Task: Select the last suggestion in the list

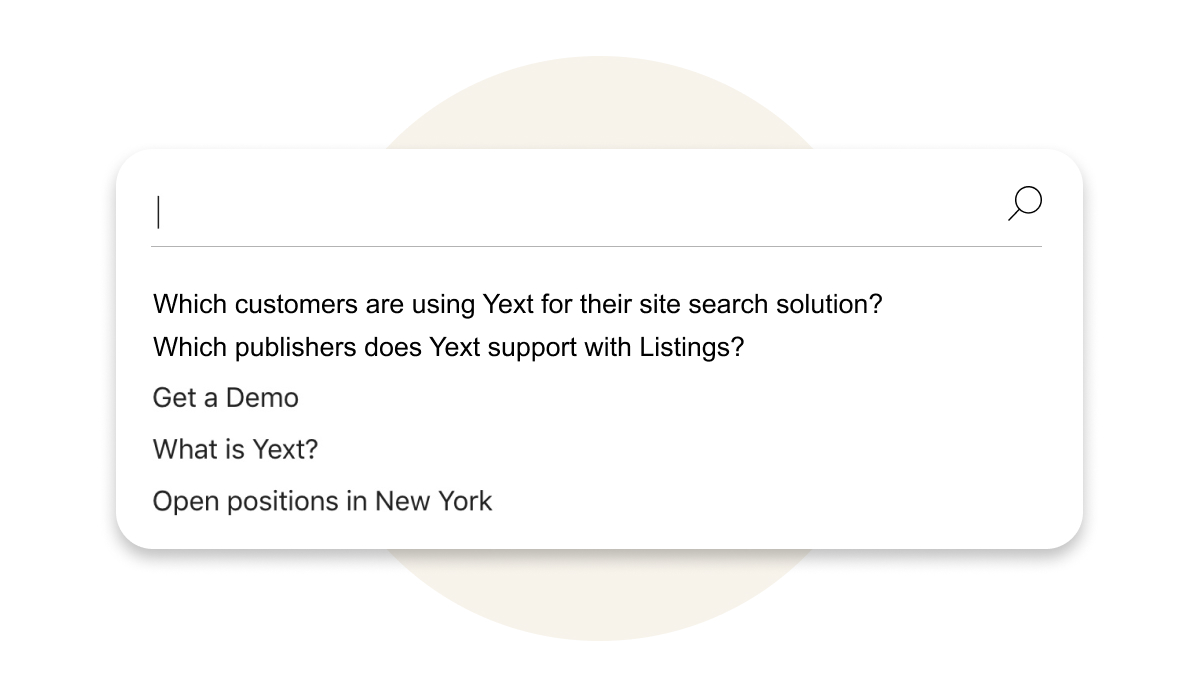Action: tap(322, 501)
